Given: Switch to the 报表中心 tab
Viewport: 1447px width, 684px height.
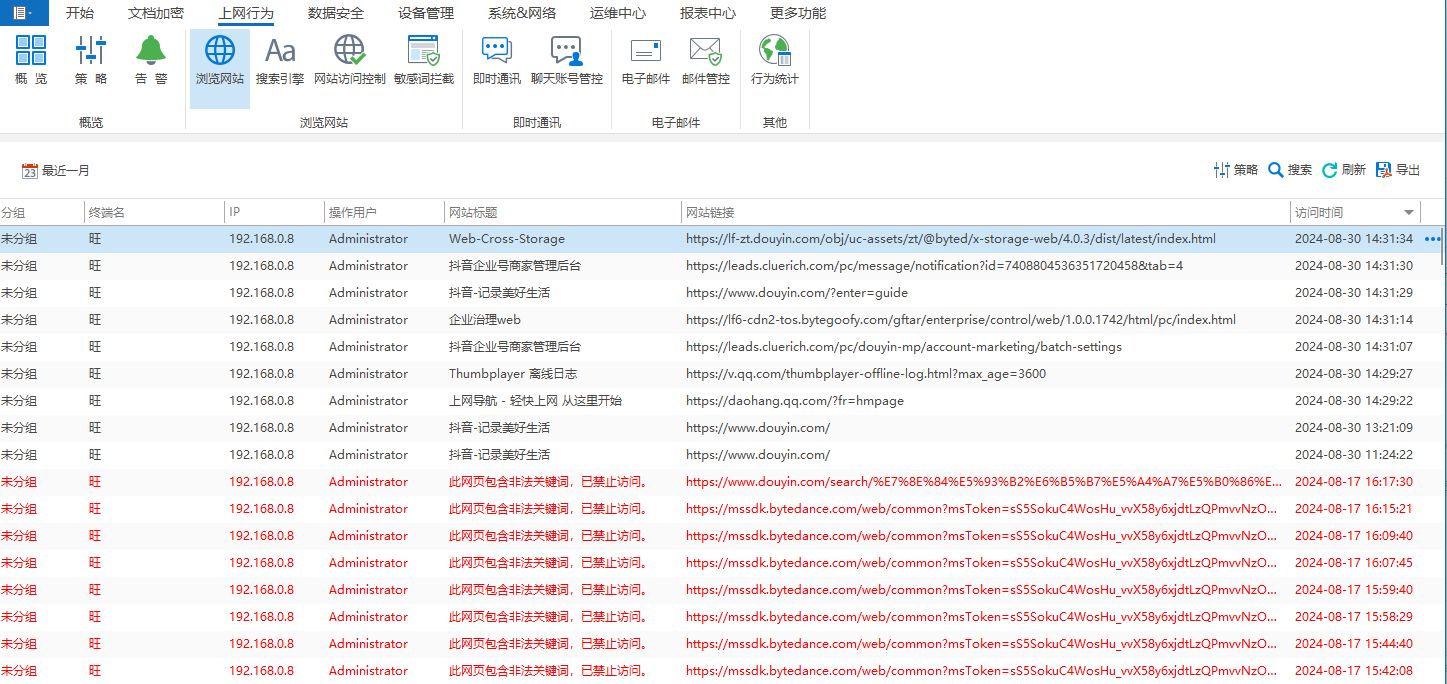Looking at the screenshot, I should click(708, 13).
